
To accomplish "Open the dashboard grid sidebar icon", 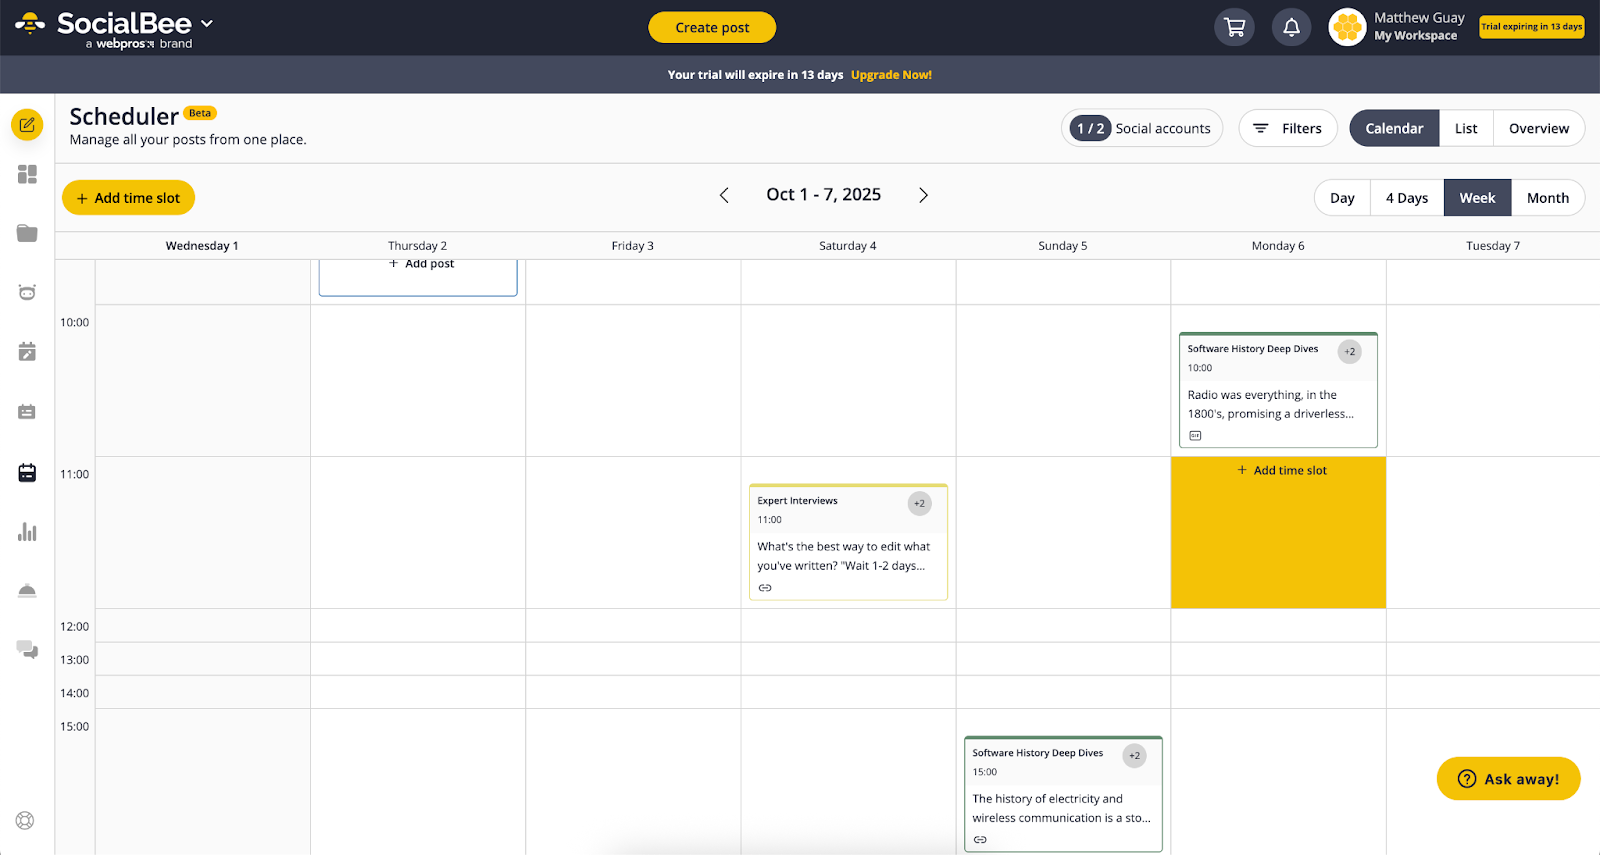I will [x=27, y=174].
